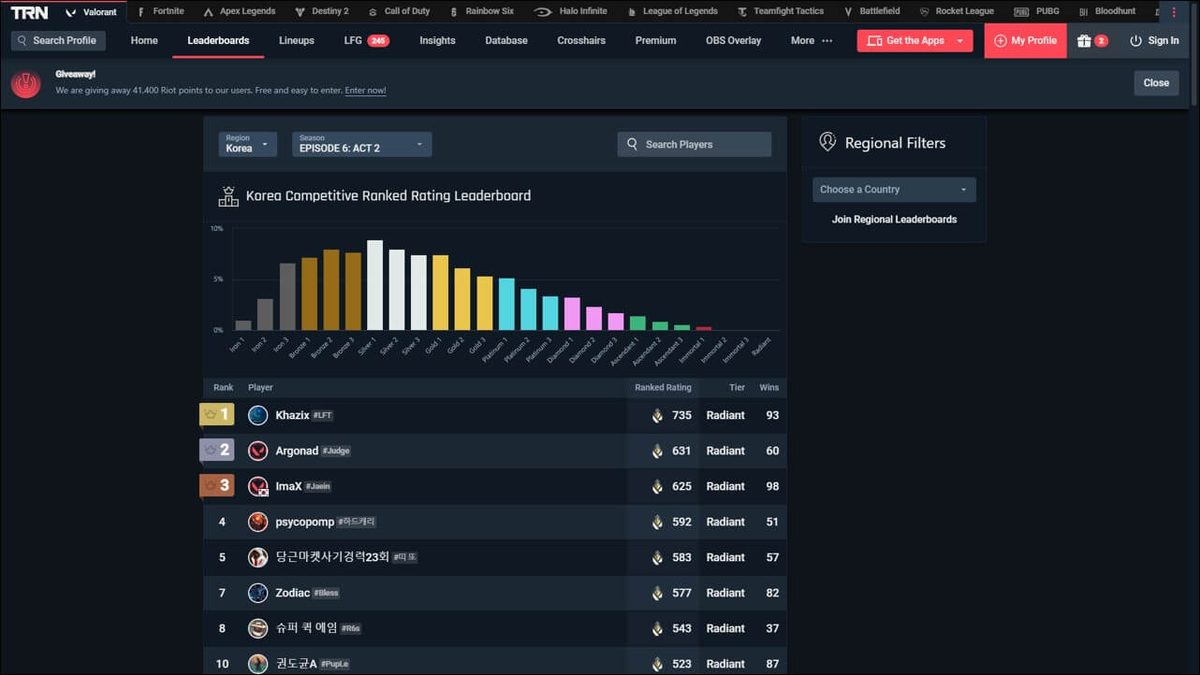
Task: Open the LFG navigation item
Action: click(366, 41)
